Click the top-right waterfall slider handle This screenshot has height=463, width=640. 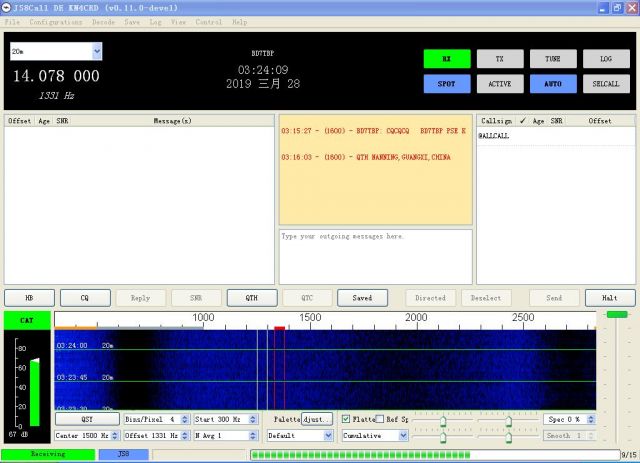click(x=508, y=421)
